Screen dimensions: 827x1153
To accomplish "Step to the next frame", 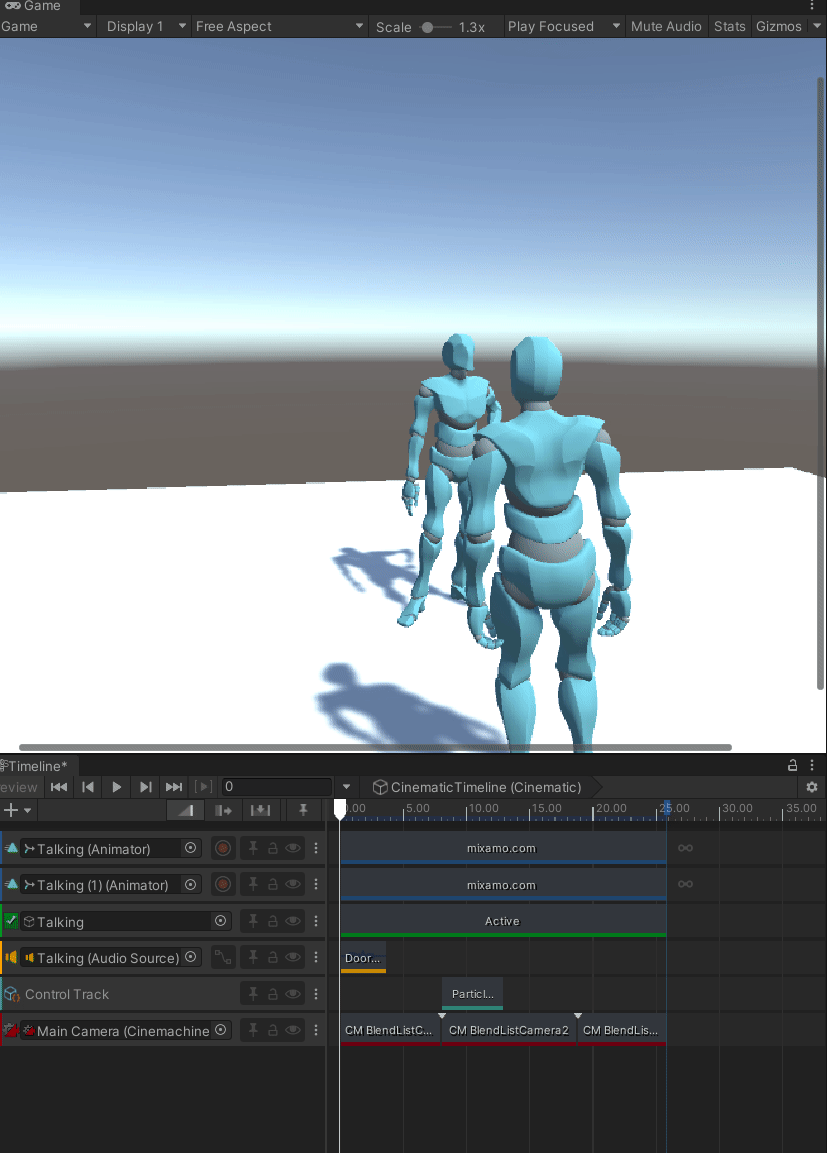I will click(x=146, y=787).
